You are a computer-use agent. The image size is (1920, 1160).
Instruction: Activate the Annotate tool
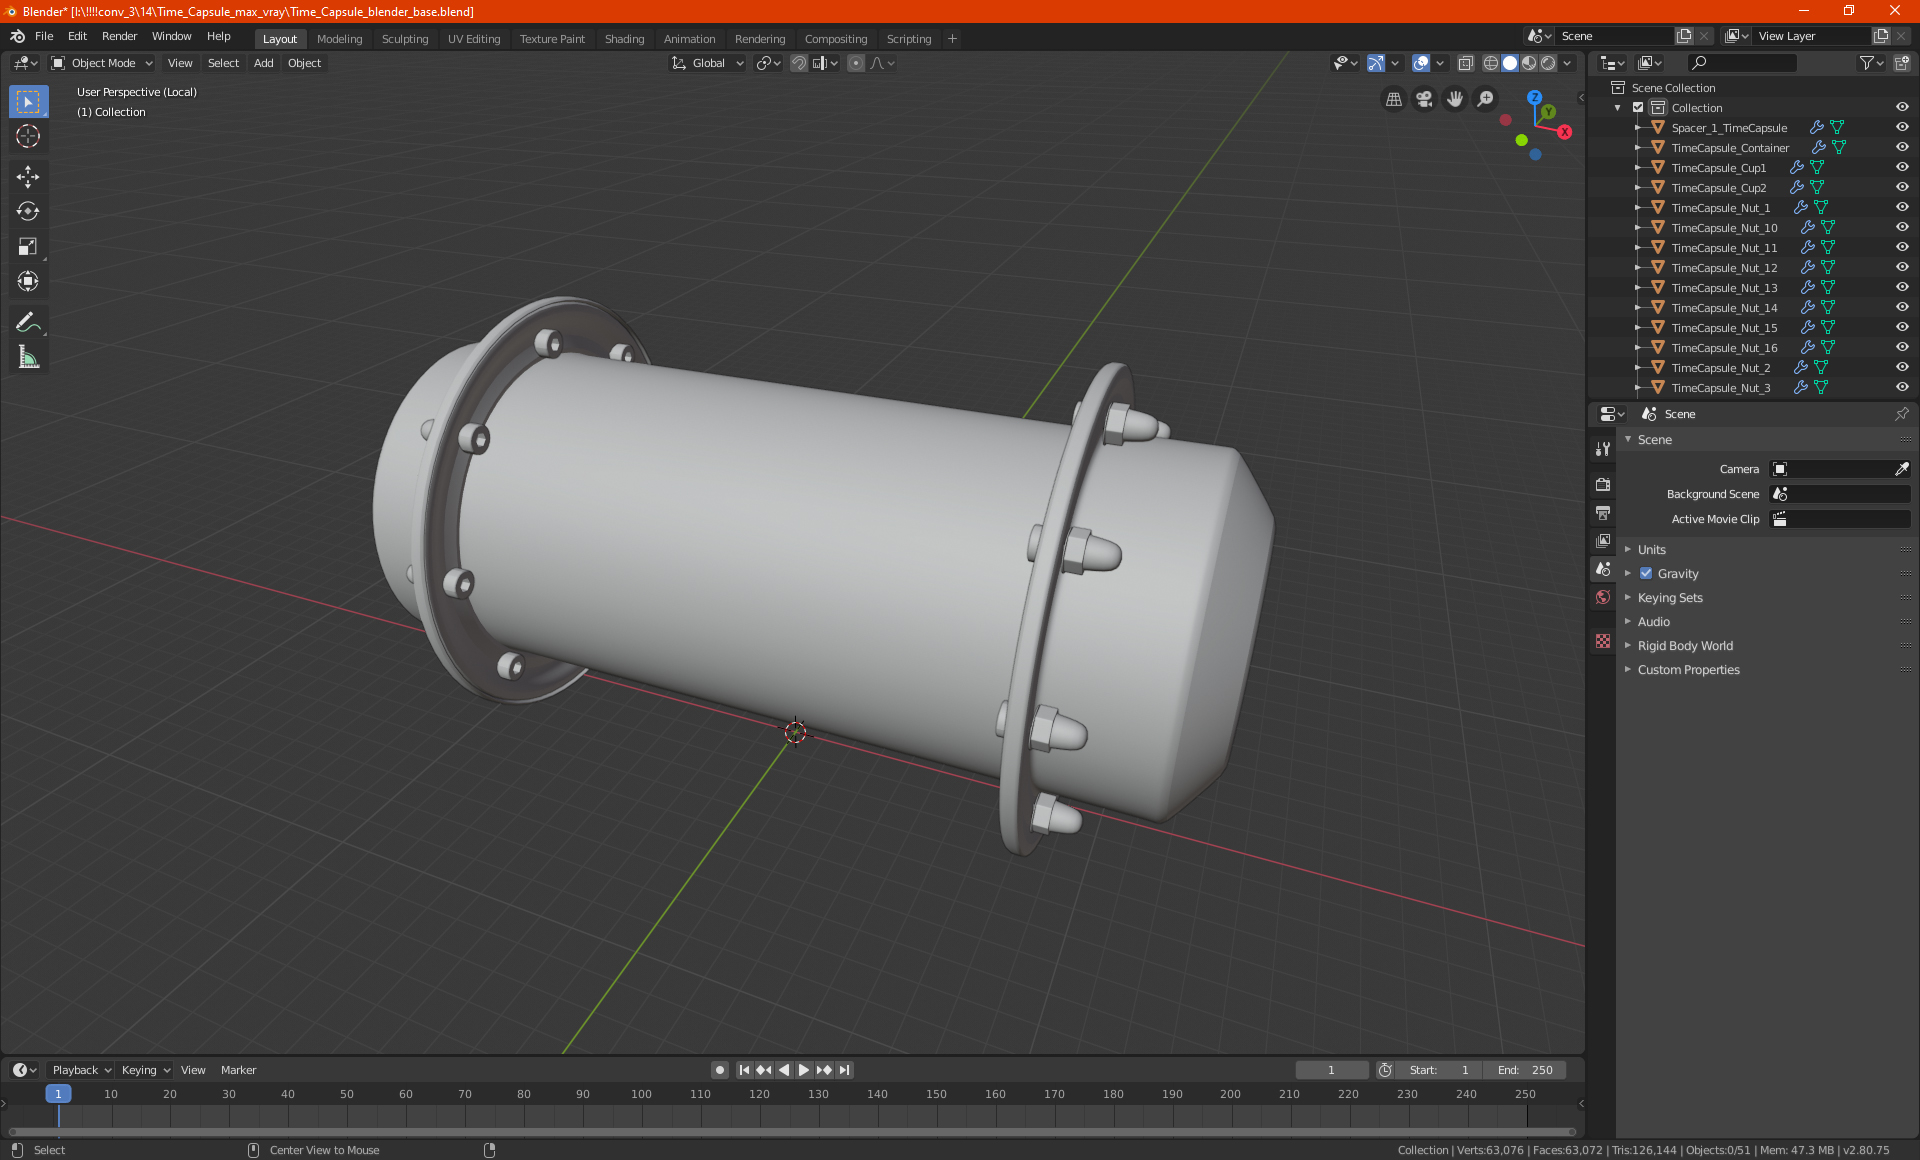click(28, 322)
